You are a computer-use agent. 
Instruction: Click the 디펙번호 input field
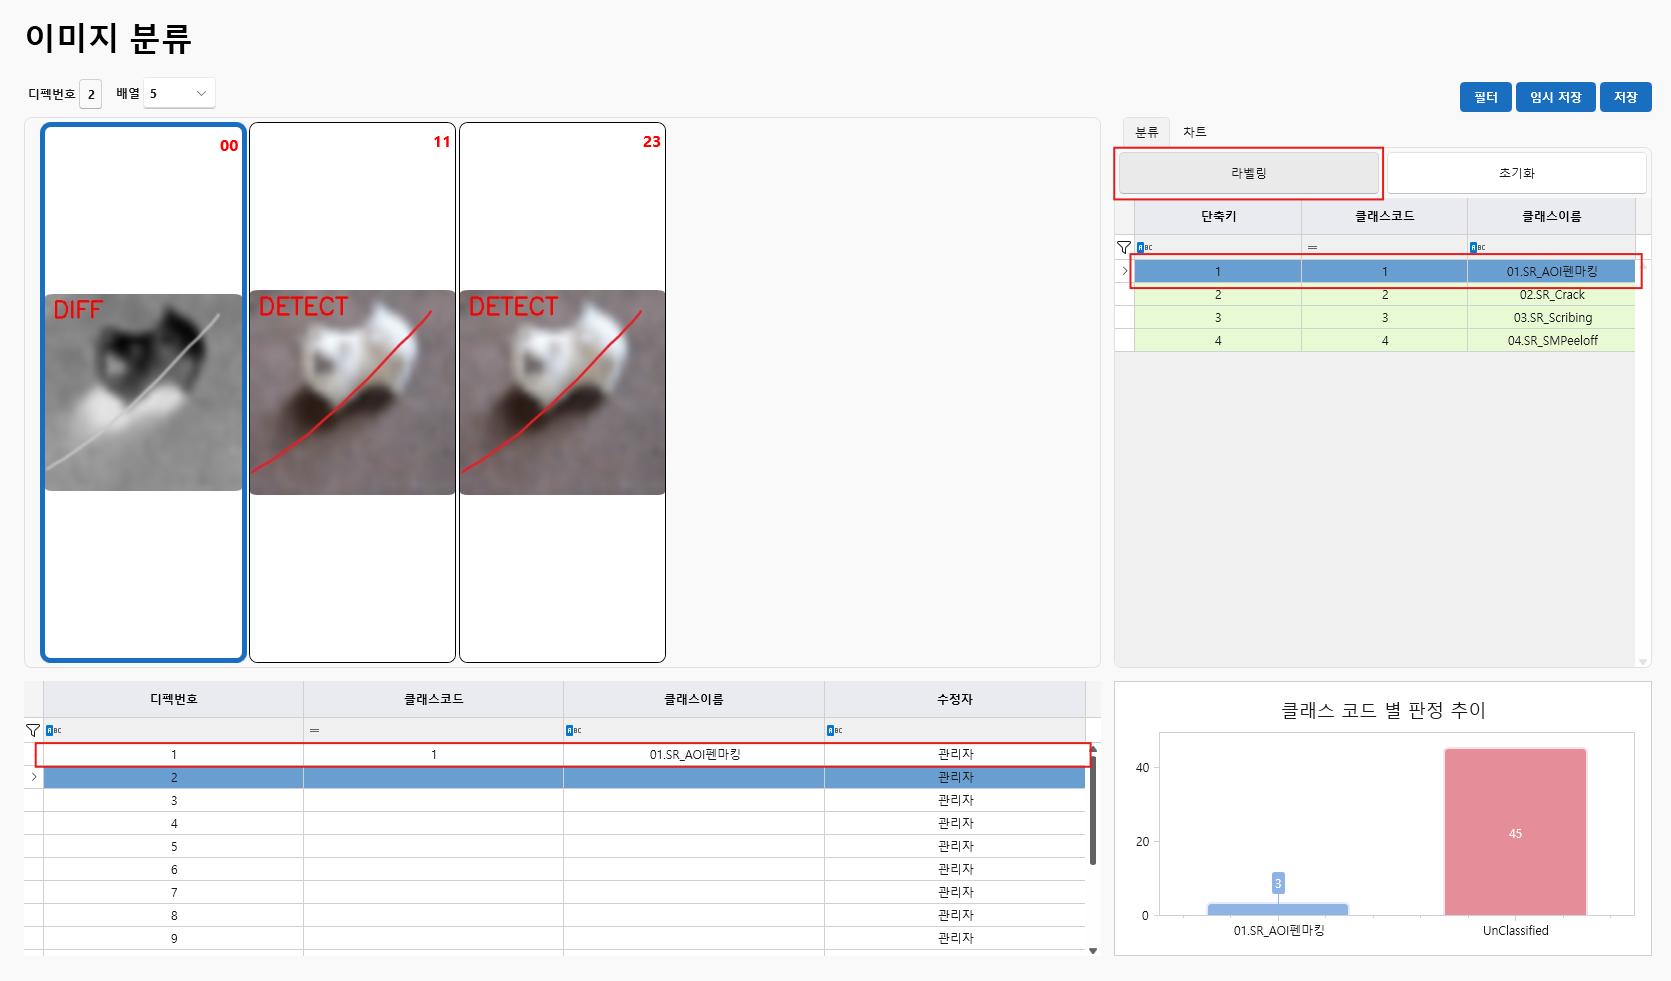[91, 94]
